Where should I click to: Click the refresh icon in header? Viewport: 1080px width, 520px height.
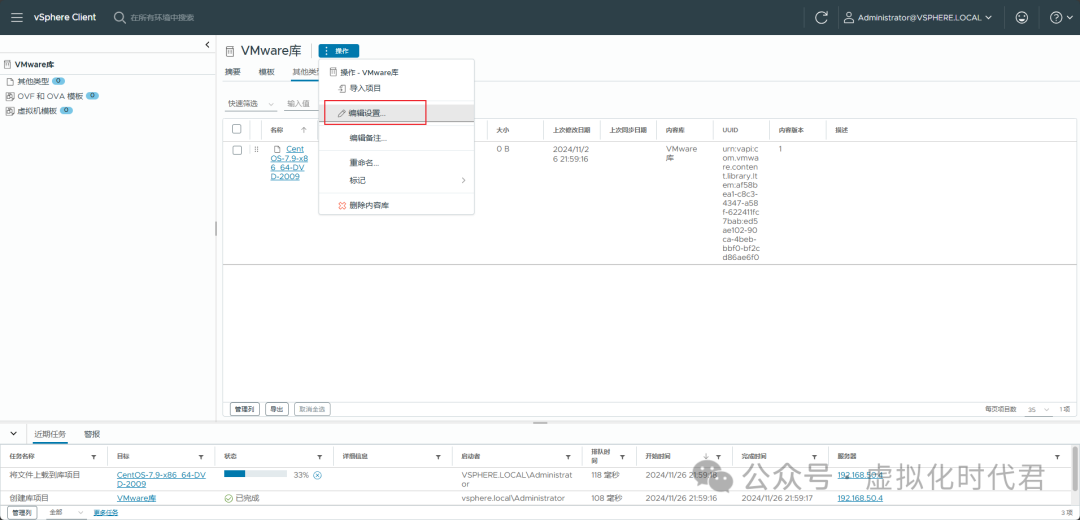[821, 17]
